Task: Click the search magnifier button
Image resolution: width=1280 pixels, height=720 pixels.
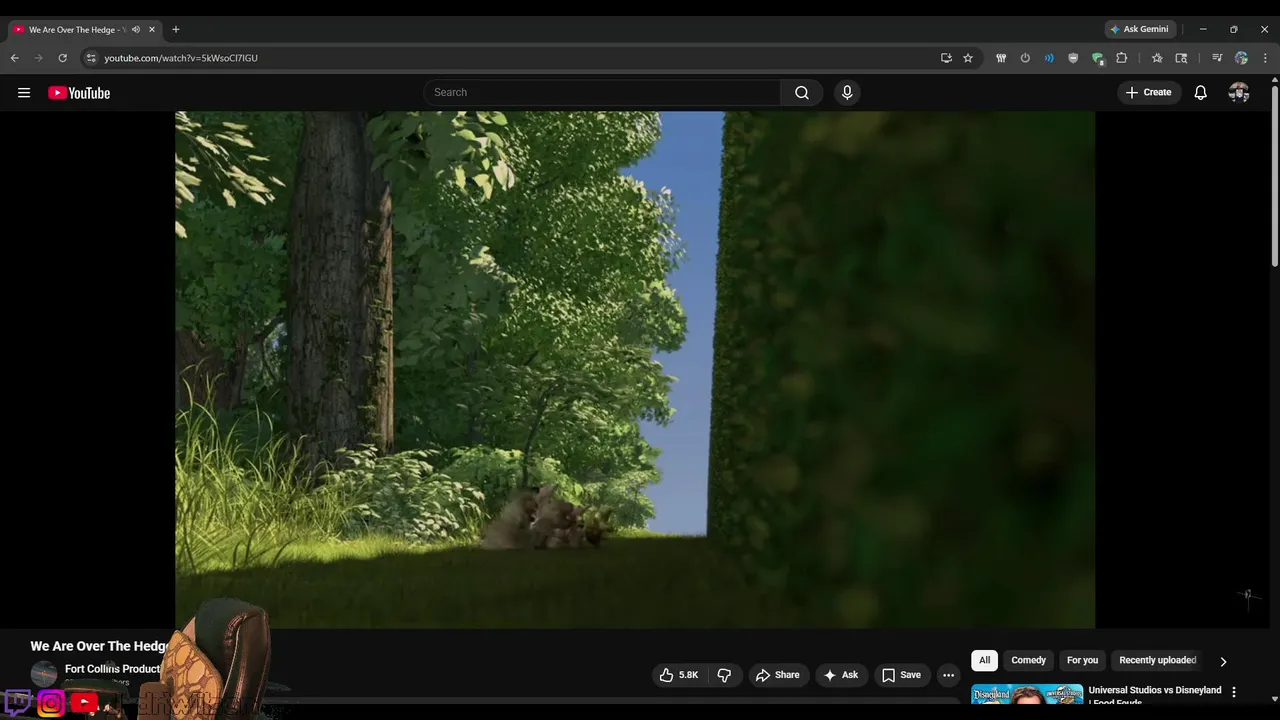Action: click(802, 92)
